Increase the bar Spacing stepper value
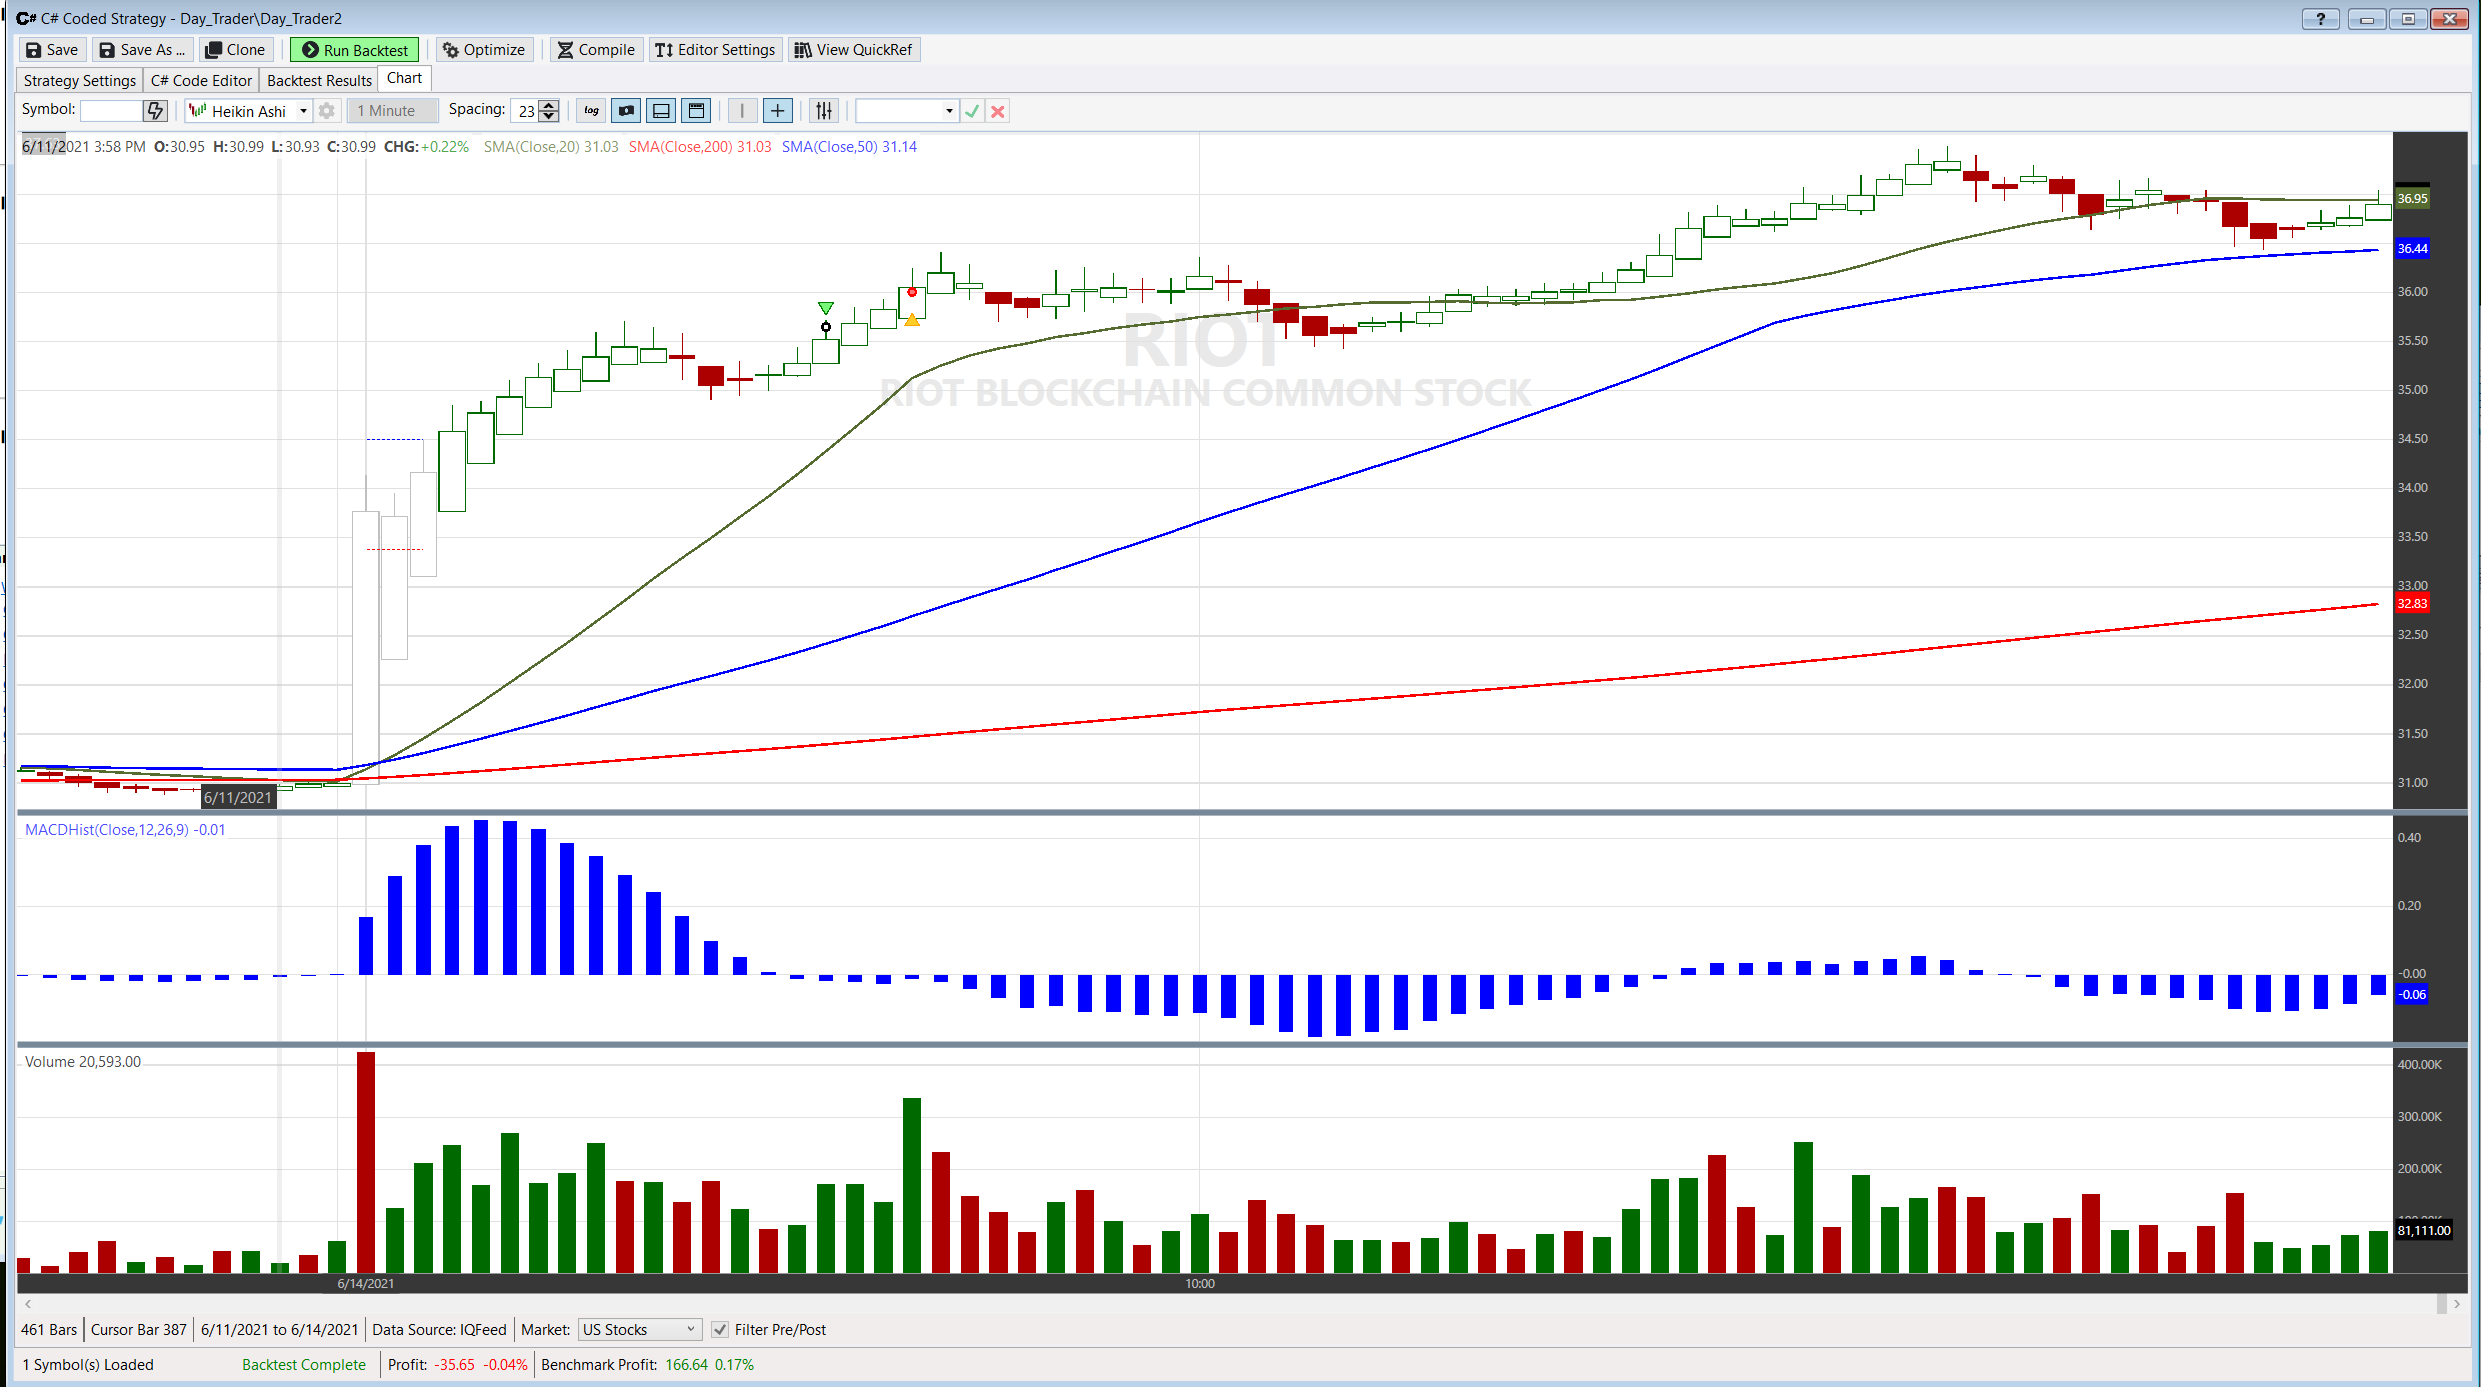The image size is (2481, 1387). tap(549, 105)
